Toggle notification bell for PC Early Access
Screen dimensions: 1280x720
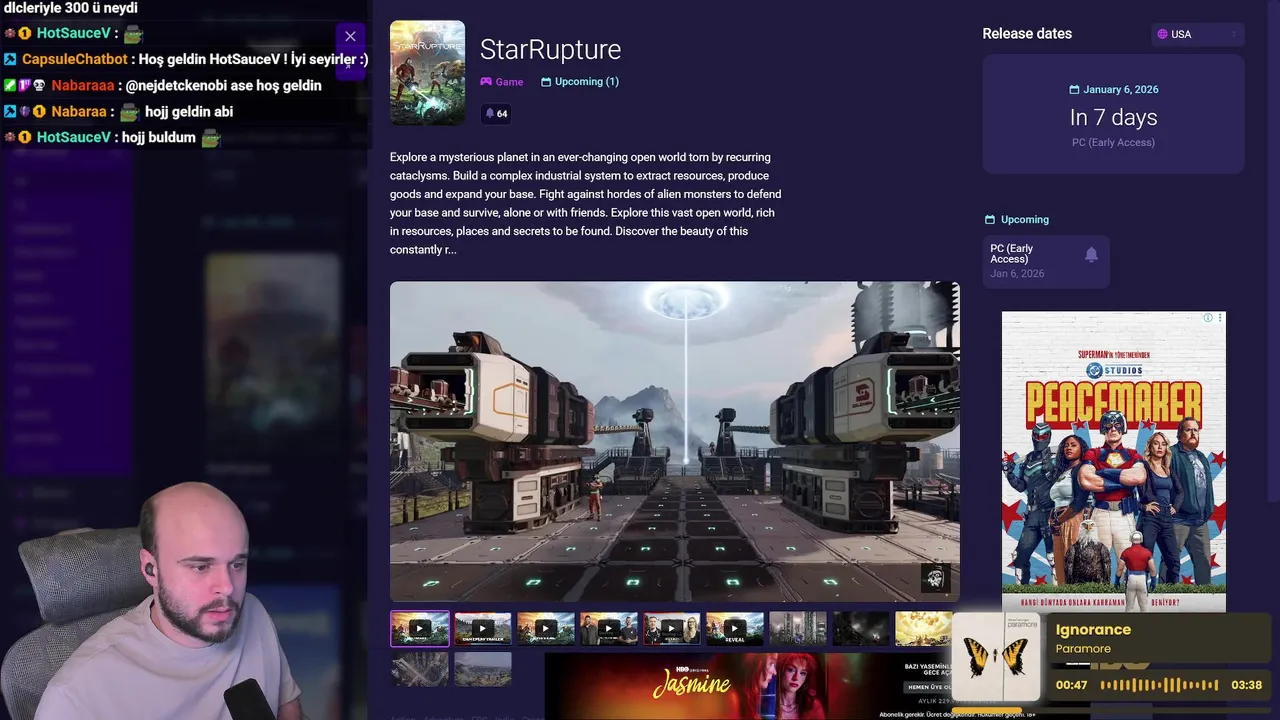pos(1091,255)
